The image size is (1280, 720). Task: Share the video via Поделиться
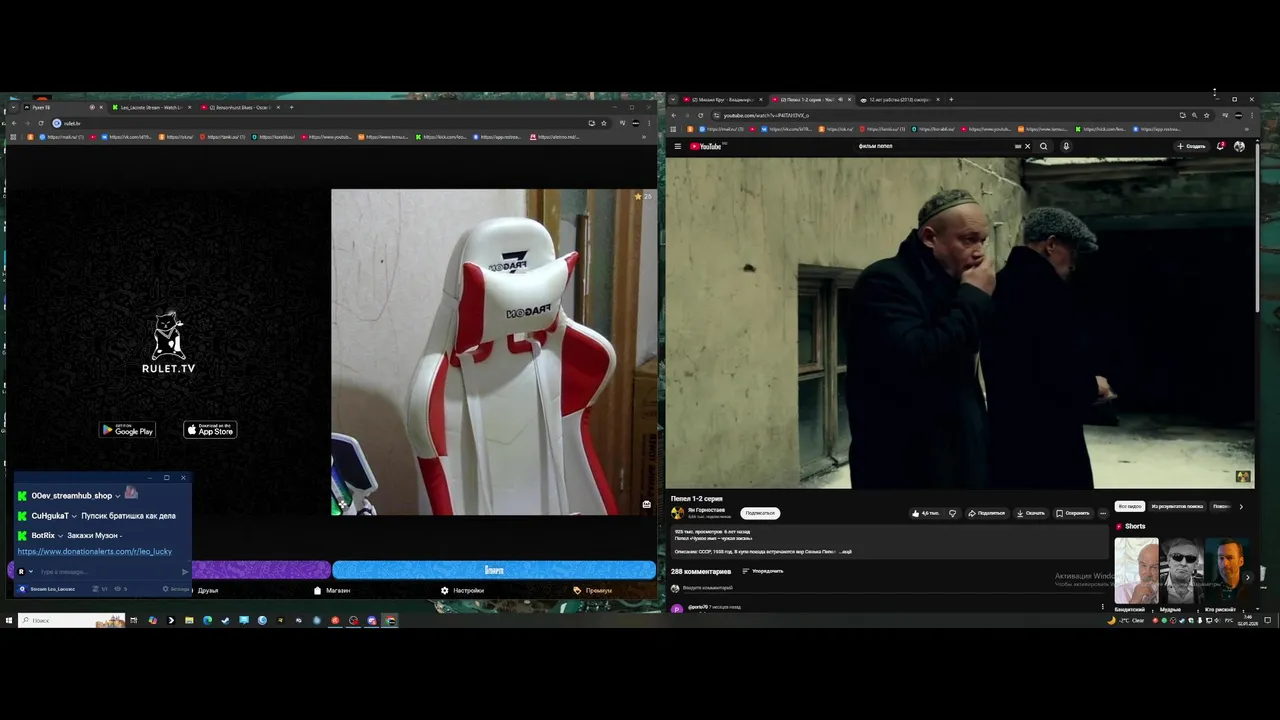pyautogui.click(x=986, y=513)
